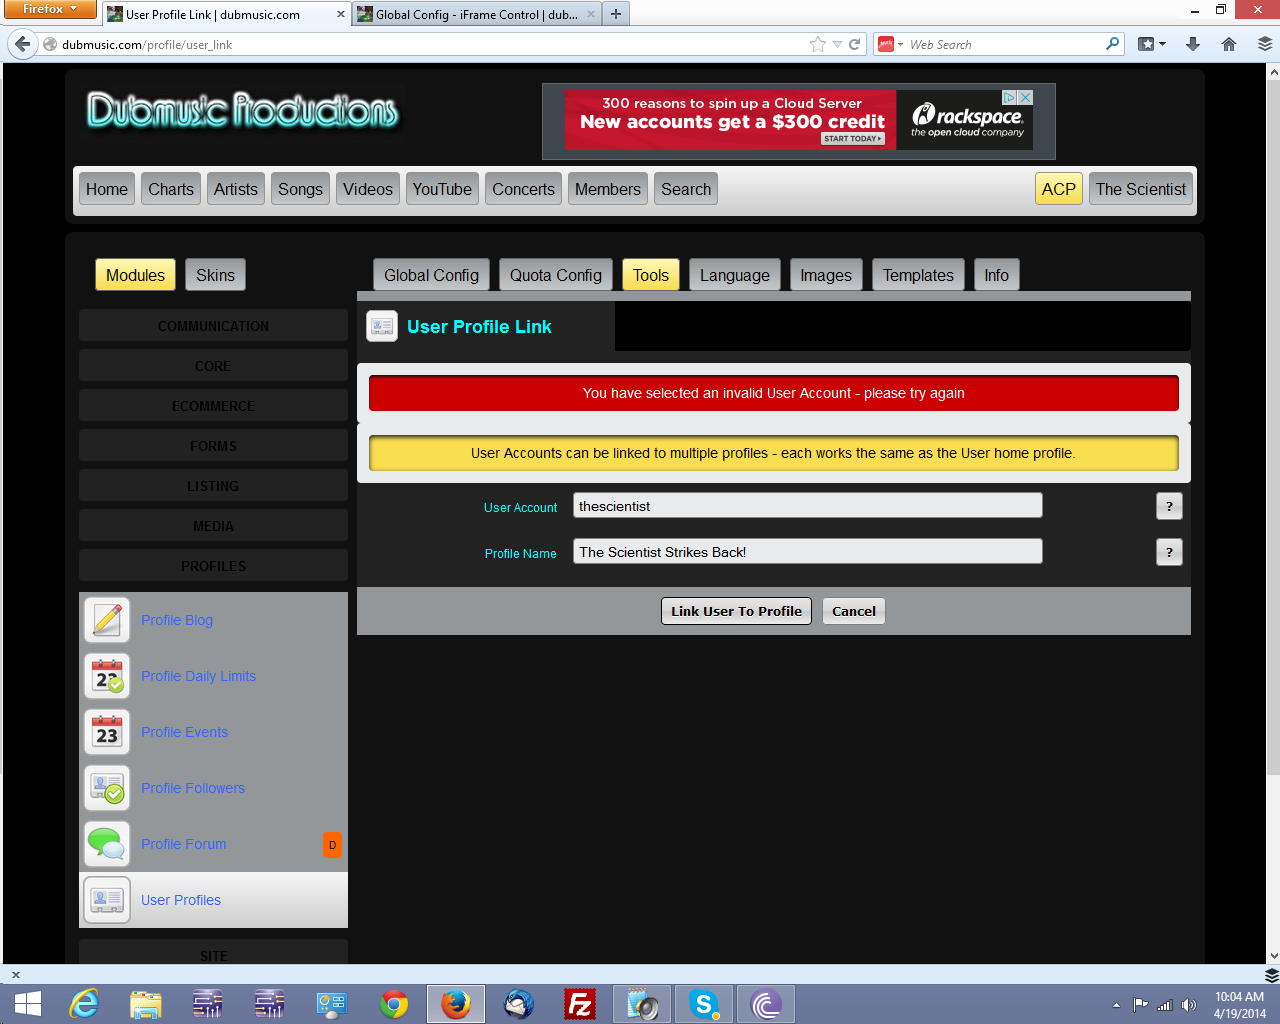
Task: Select the Modules tab
Action: tap(135, 275)
